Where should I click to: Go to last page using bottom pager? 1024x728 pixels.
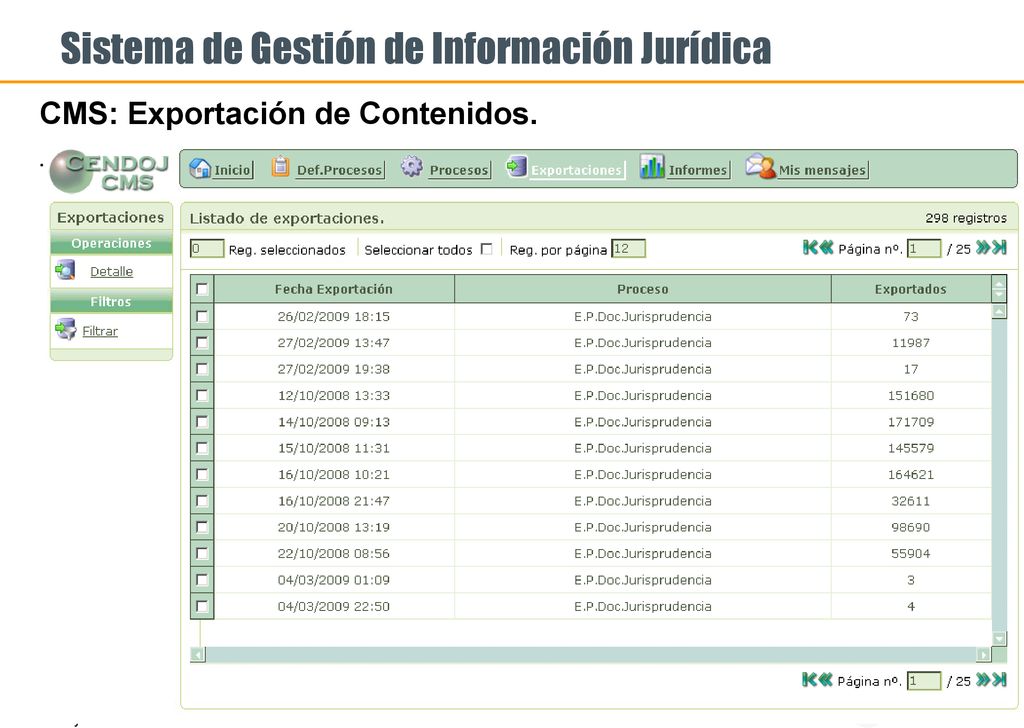click(x=999, y=680)
